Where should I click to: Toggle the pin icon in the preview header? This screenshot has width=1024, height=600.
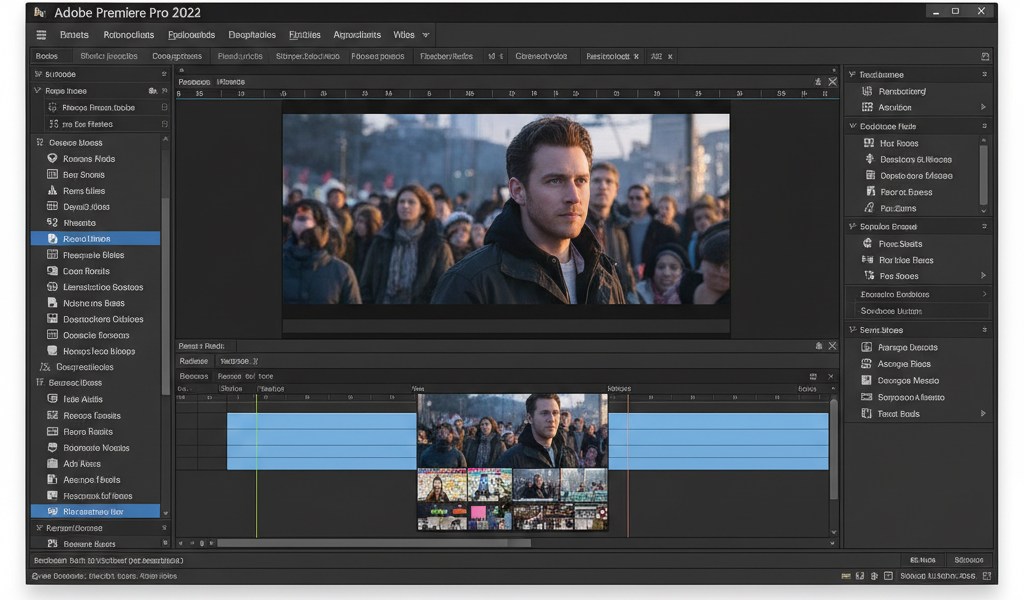[x=818, y=82]
